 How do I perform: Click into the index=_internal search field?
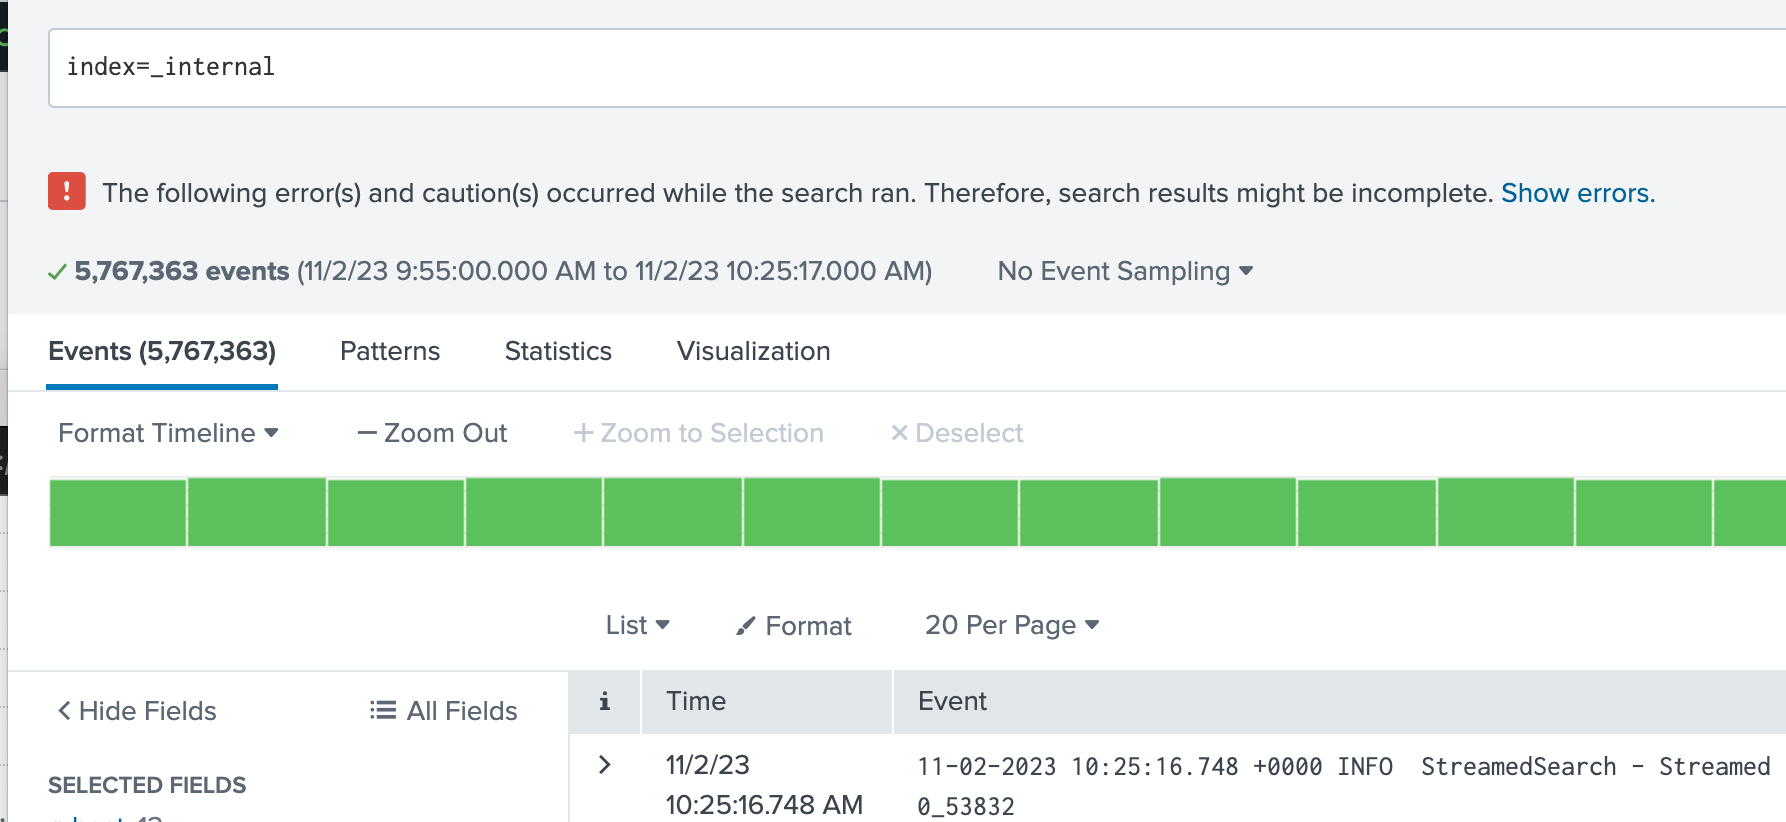[x=900, y=67]
